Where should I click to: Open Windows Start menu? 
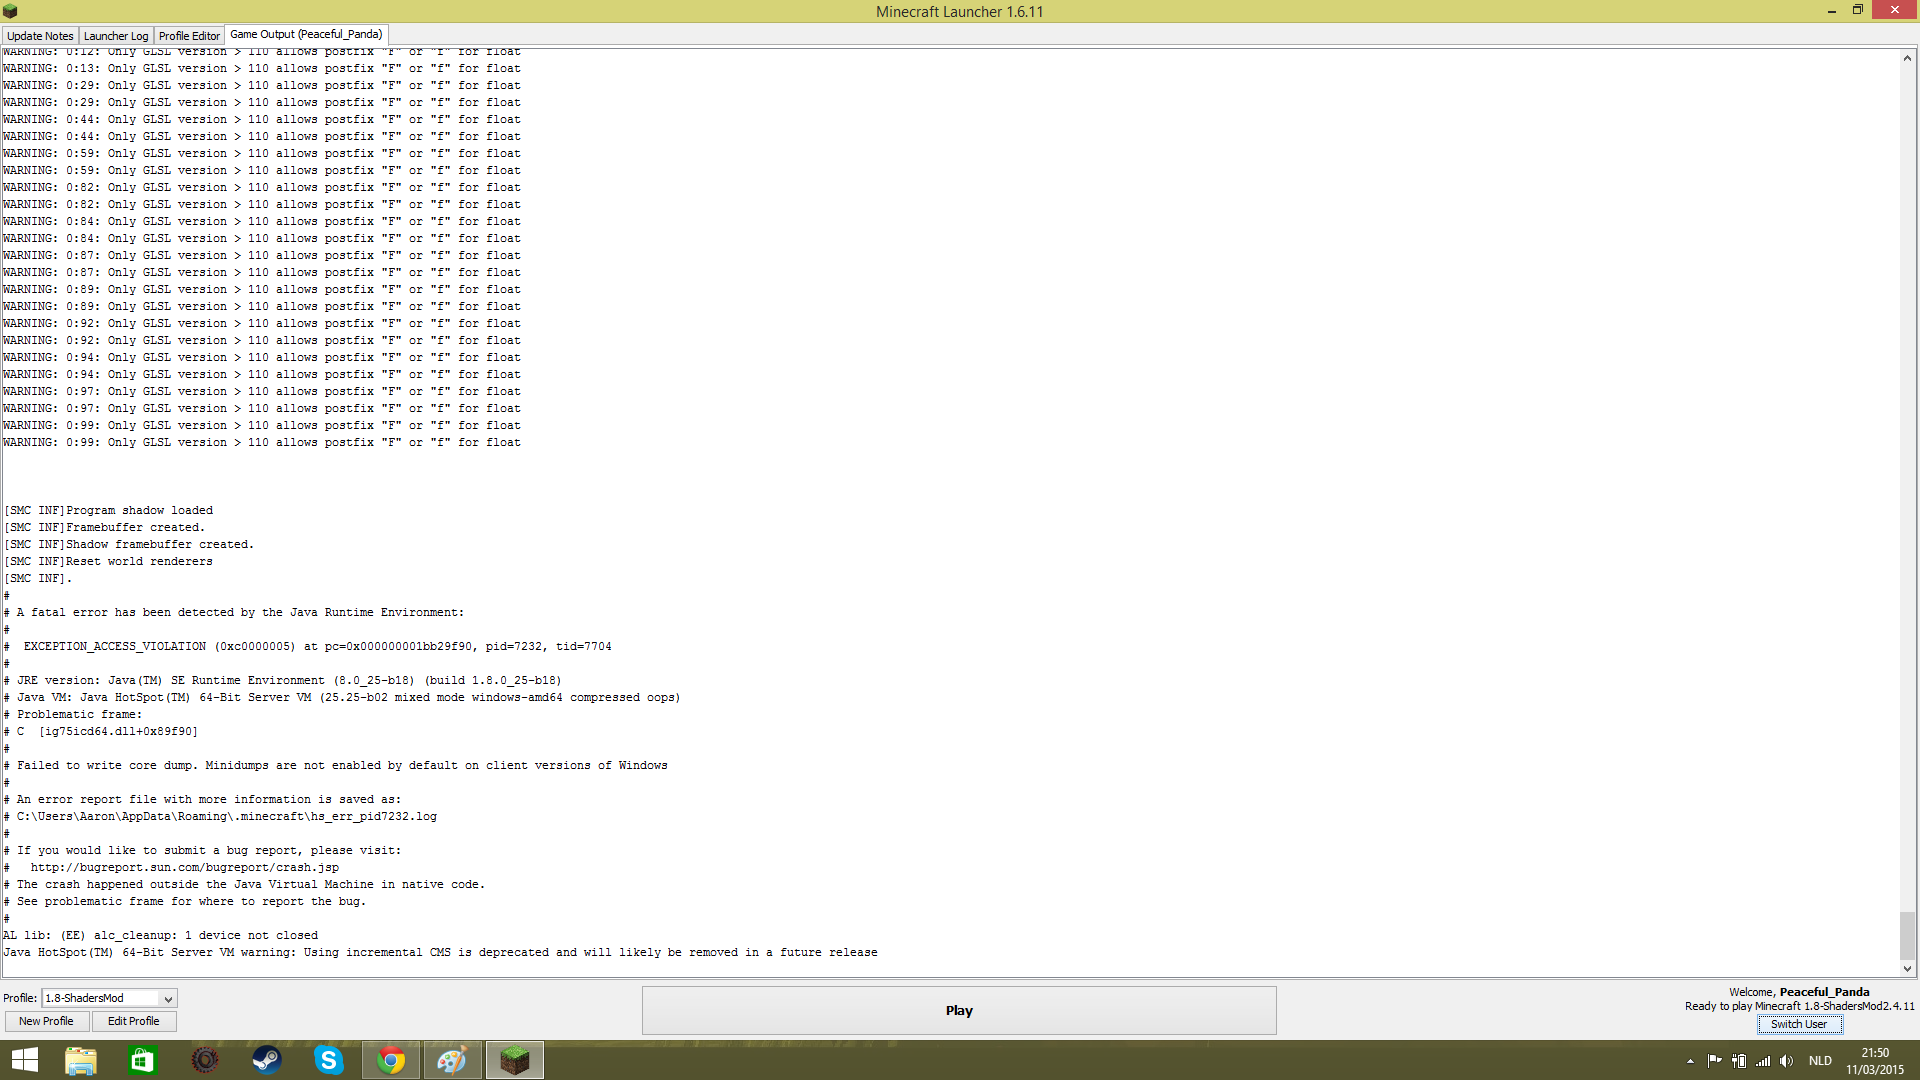click(24, 1060)
